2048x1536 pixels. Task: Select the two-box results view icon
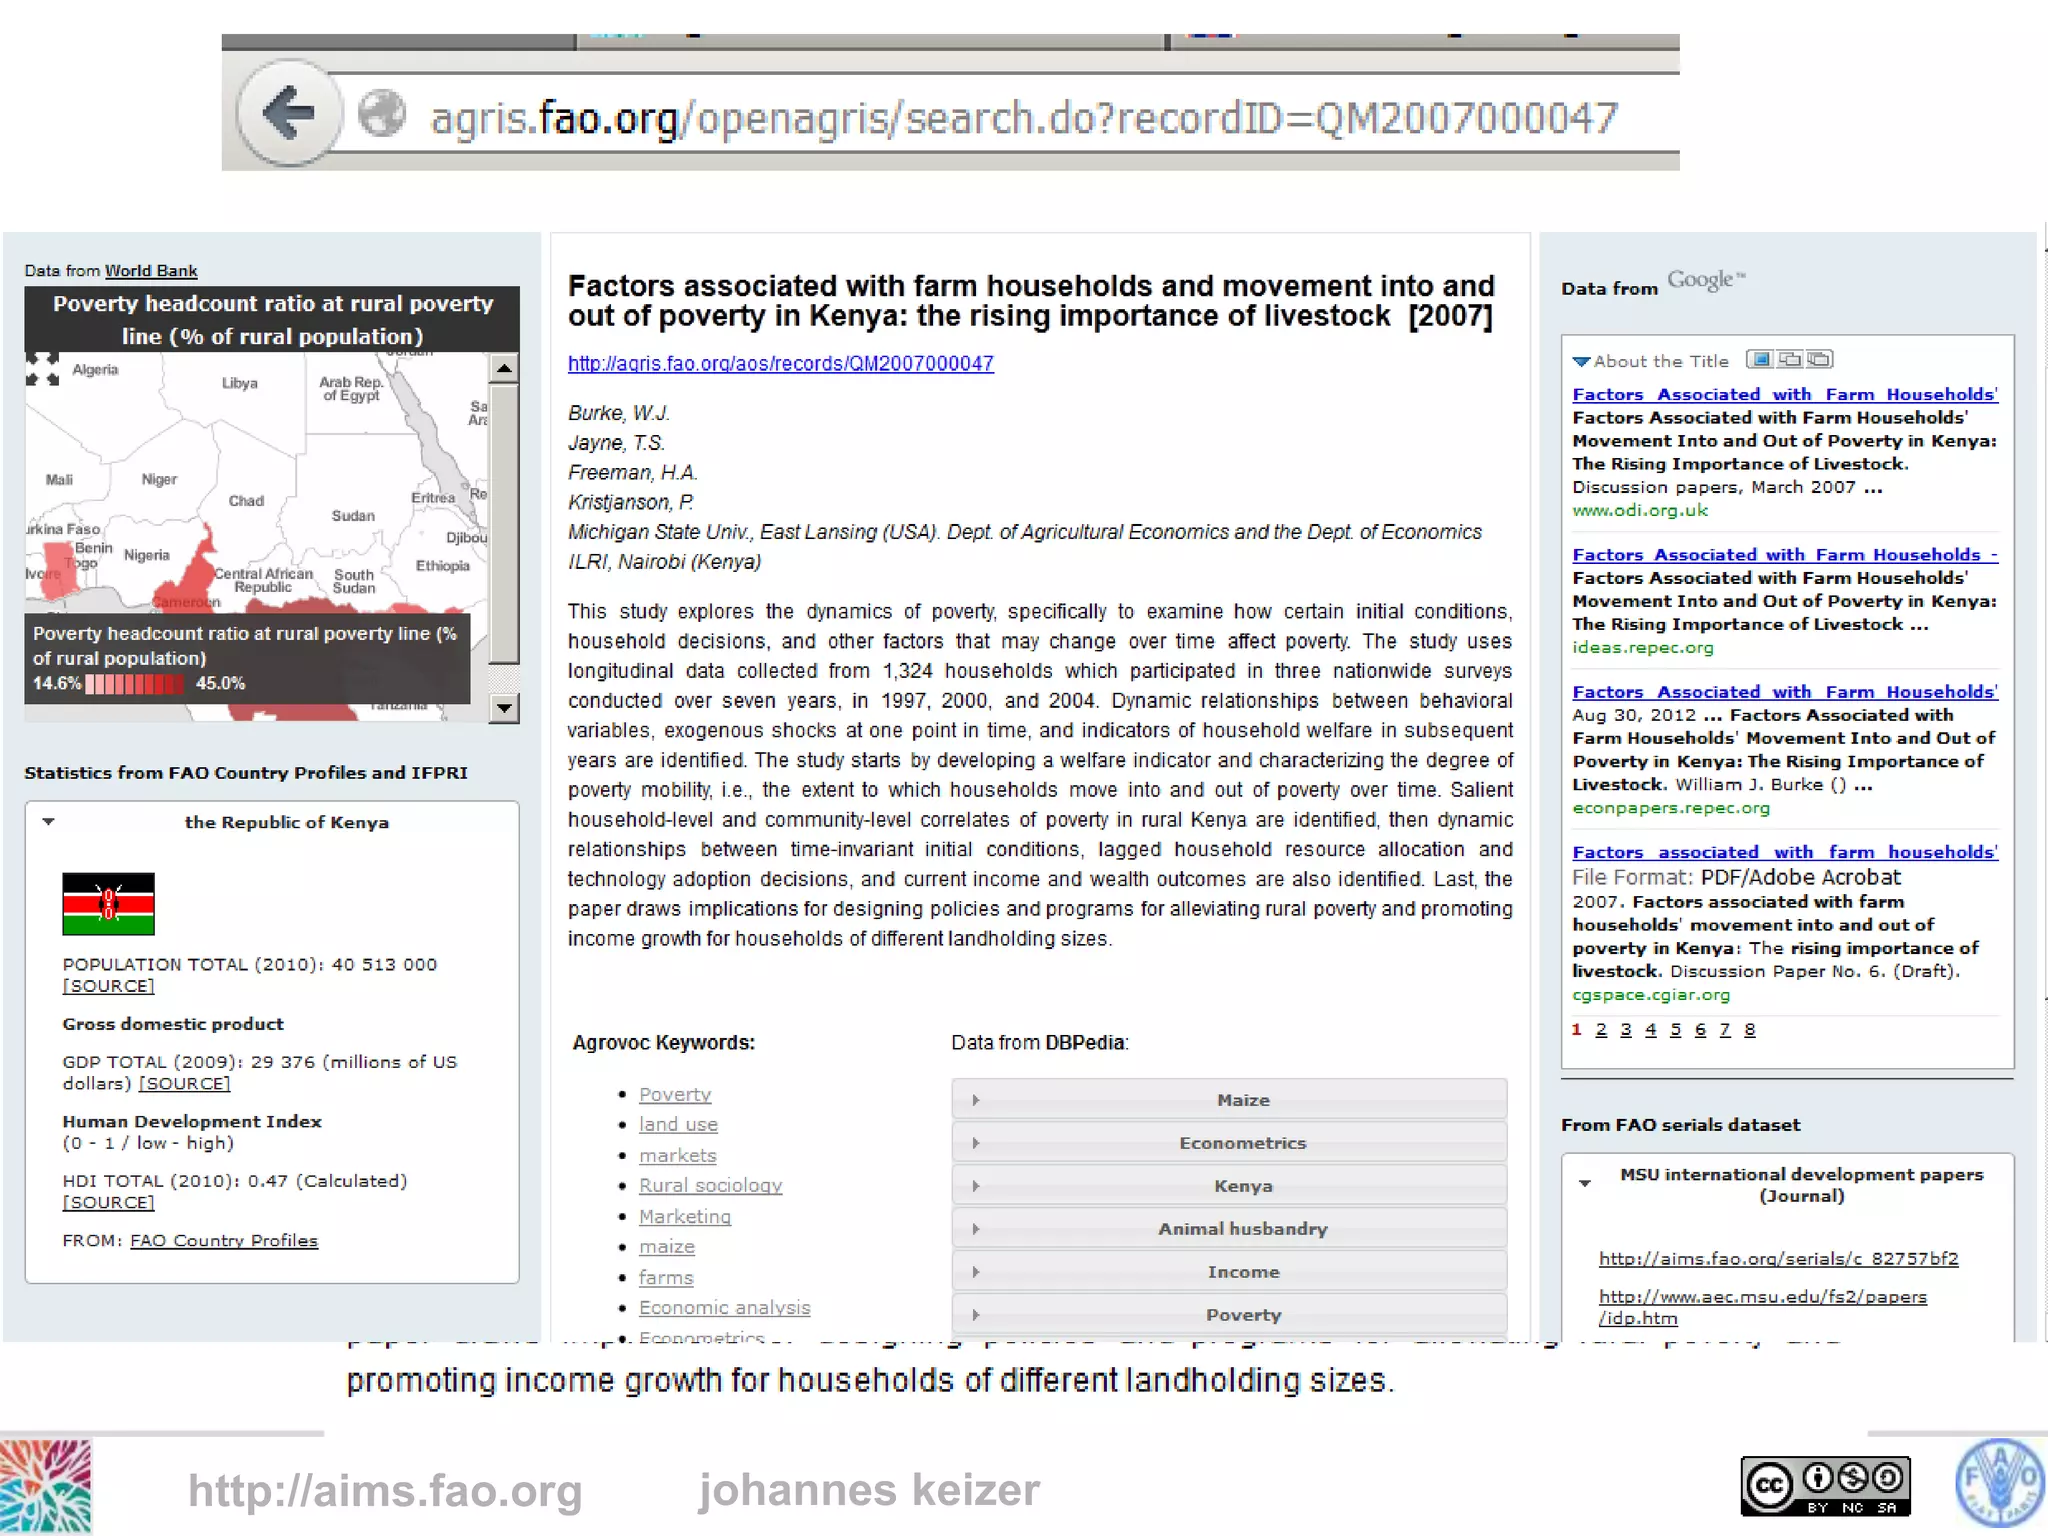(x=1790, y=359)
